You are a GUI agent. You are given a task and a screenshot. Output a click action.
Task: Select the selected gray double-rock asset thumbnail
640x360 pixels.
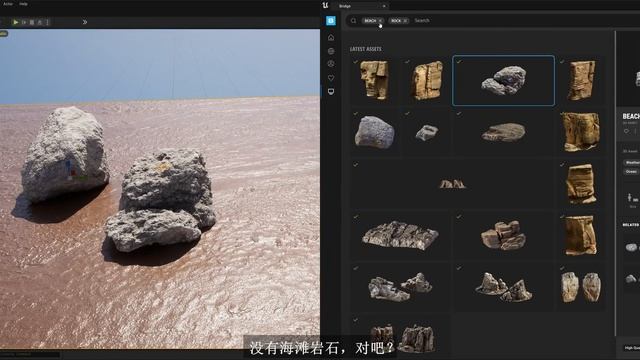(x=503, y=81)
